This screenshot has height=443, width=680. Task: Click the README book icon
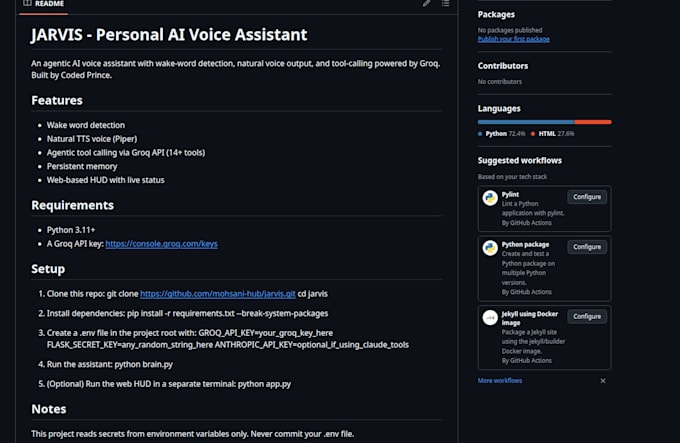(27, 3)
